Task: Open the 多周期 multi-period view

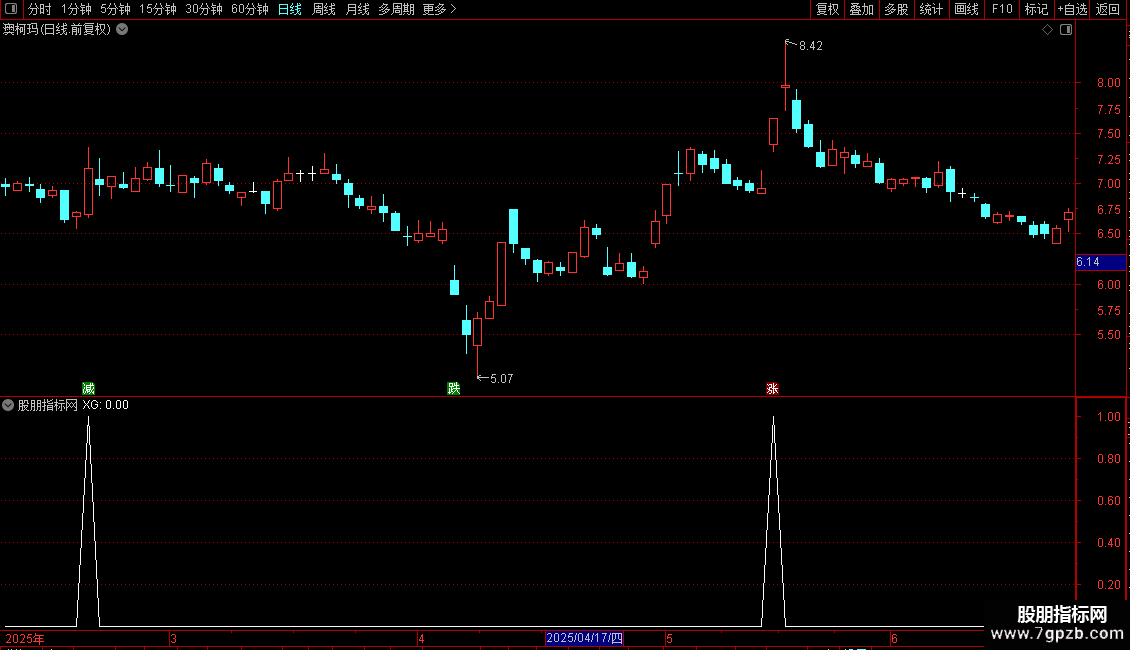Action: pyautogui.click(x=396, y=9)
